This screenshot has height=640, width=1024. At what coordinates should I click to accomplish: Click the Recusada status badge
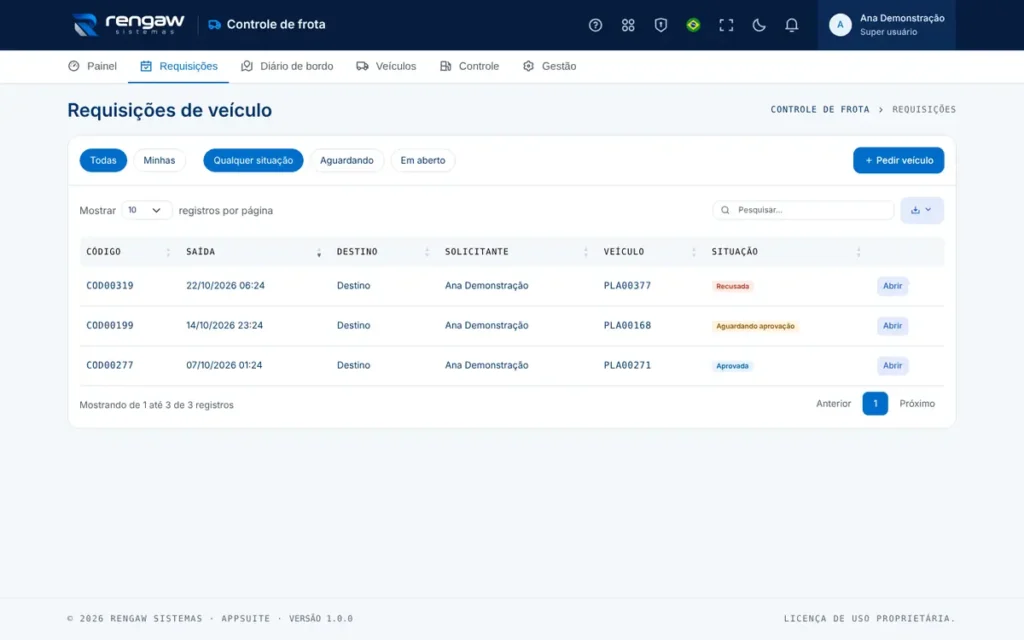[x=732, y=286]
